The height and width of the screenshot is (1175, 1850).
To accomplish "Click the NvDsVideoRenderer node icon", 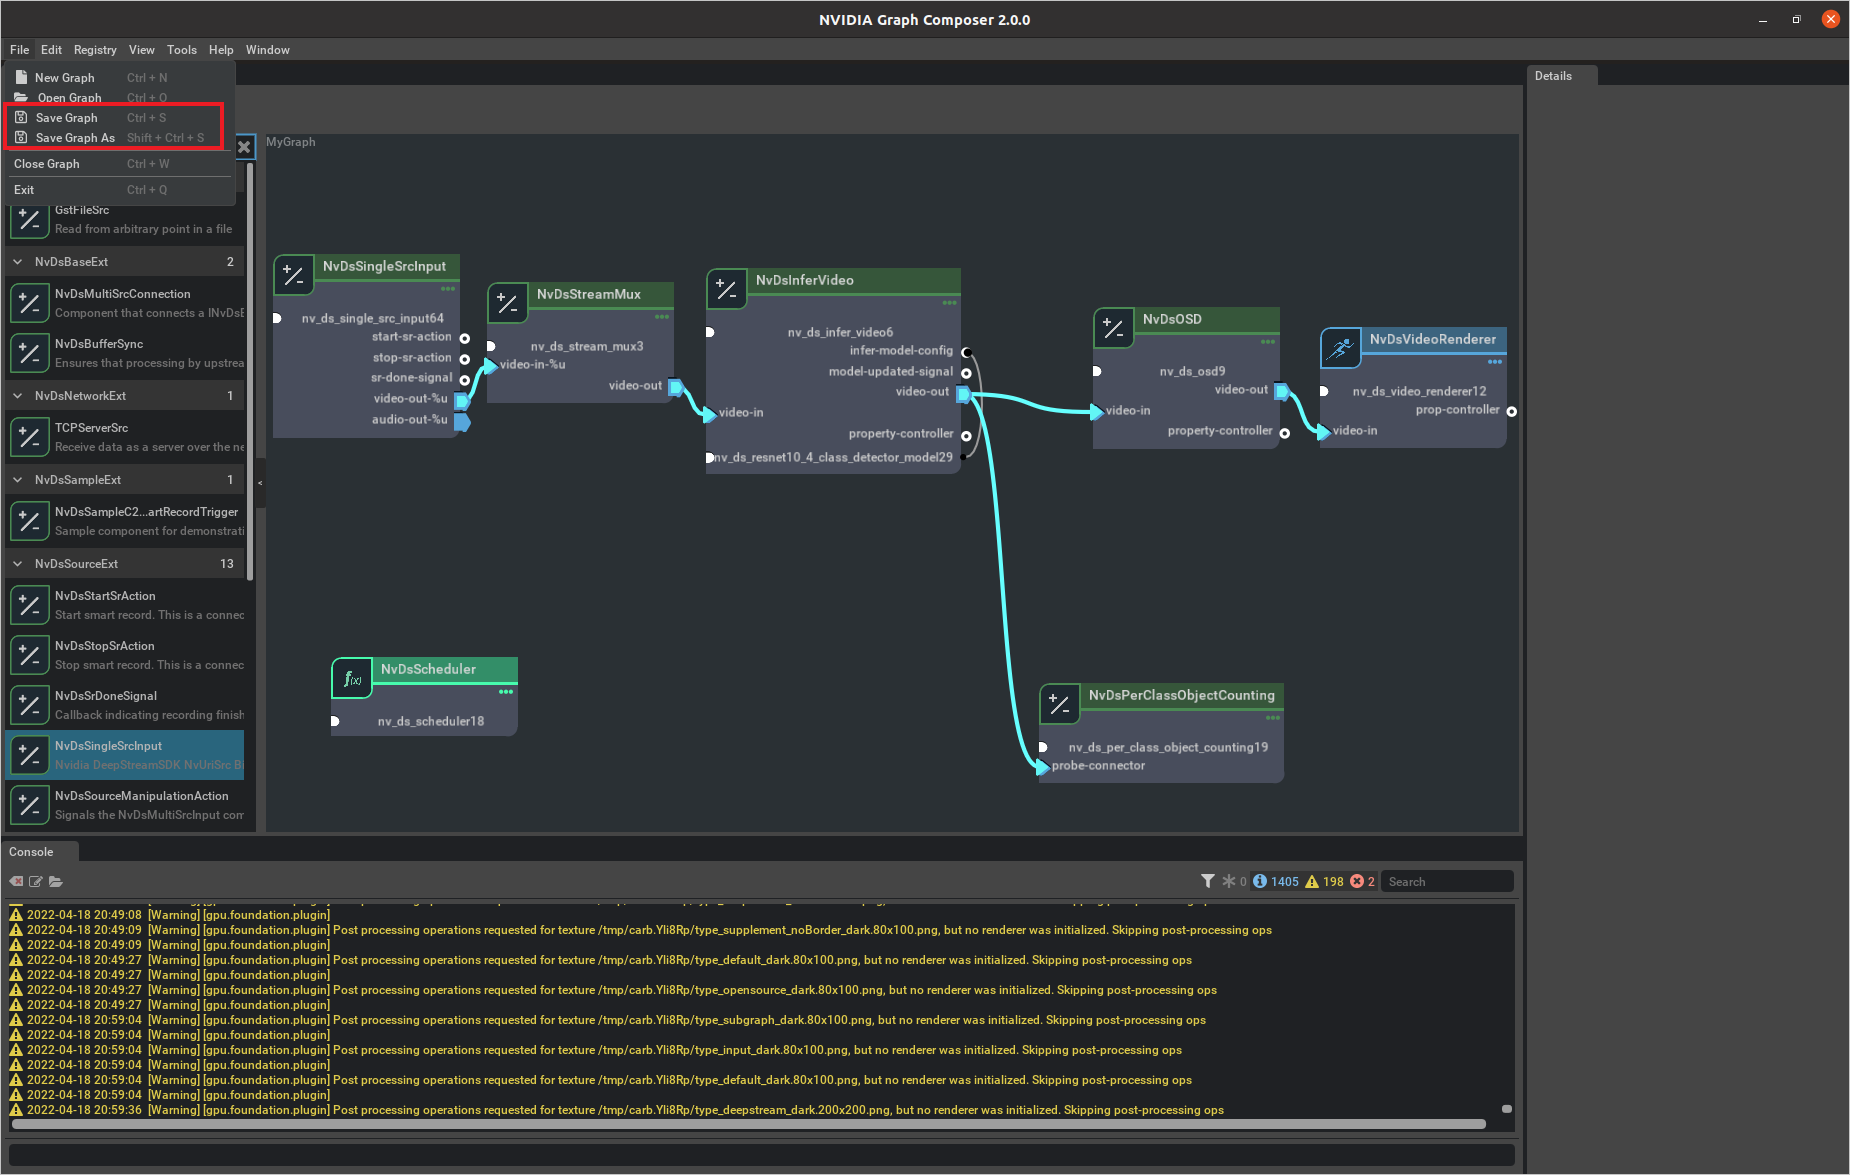I will point(1340,348).
